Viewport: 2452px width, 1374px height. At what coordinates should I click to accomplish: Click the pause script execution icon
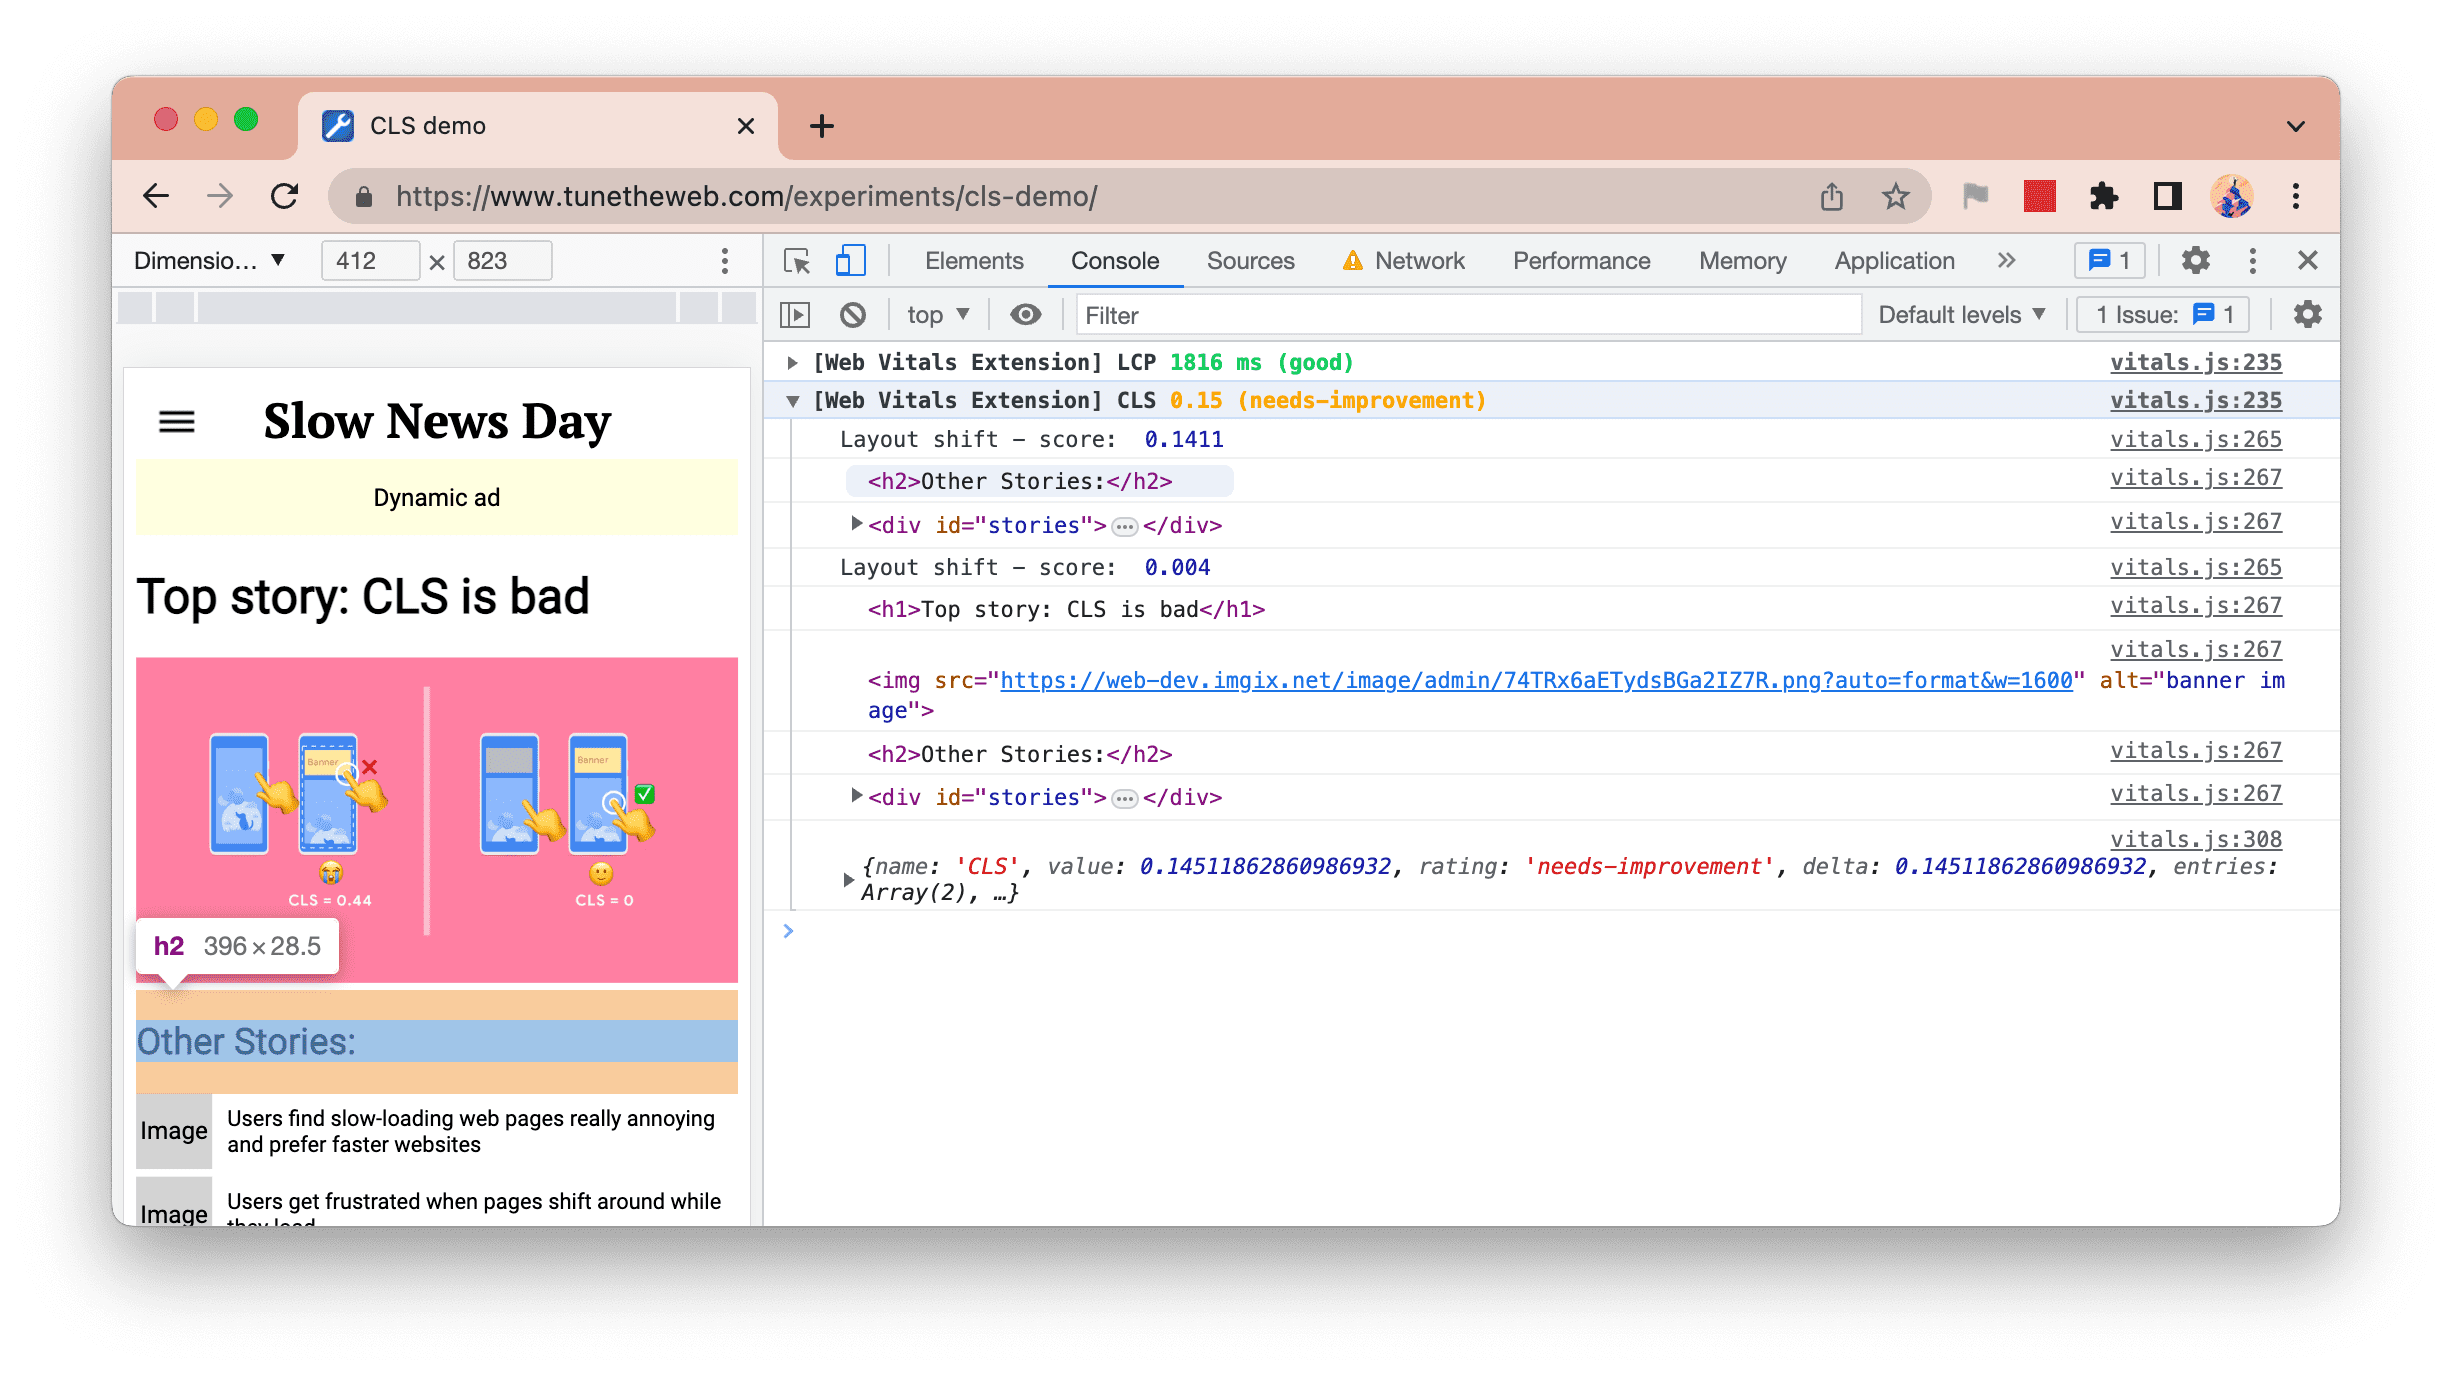(x=797, y=317)
